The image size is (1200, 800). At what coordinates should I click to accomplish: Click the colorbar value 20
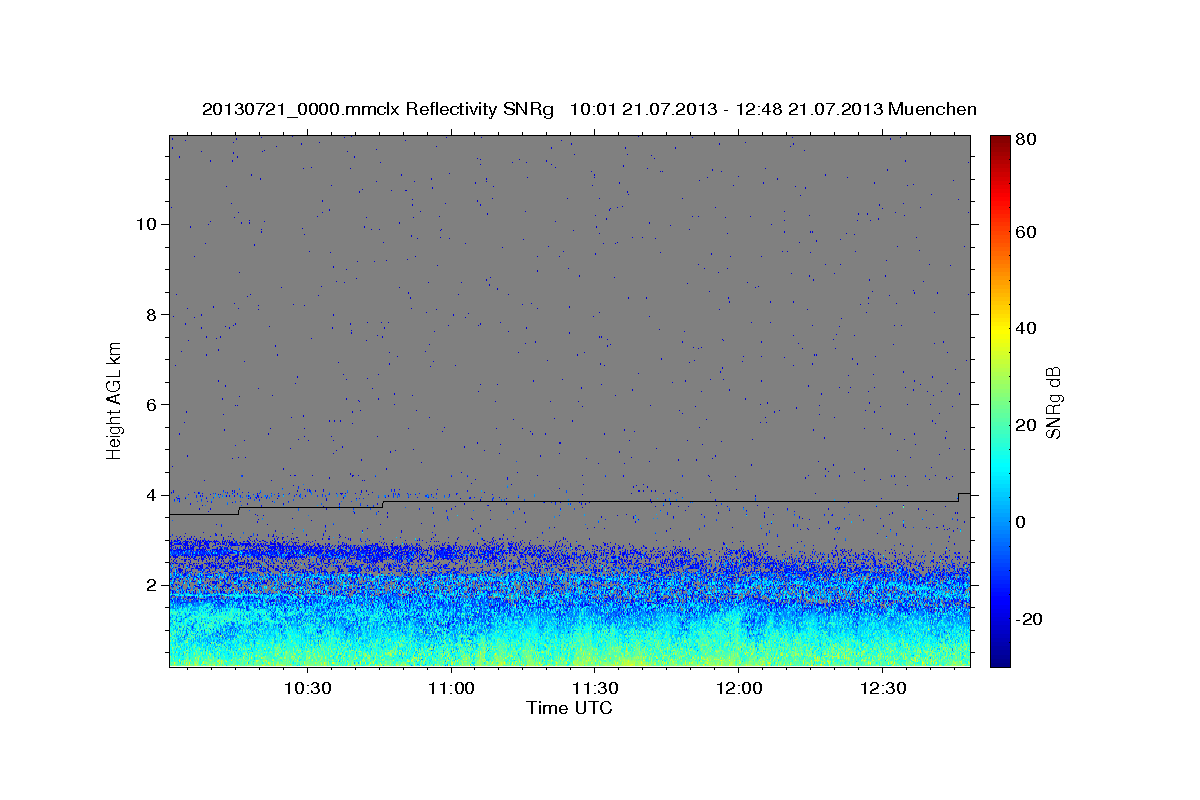(x=1028, y=425)
